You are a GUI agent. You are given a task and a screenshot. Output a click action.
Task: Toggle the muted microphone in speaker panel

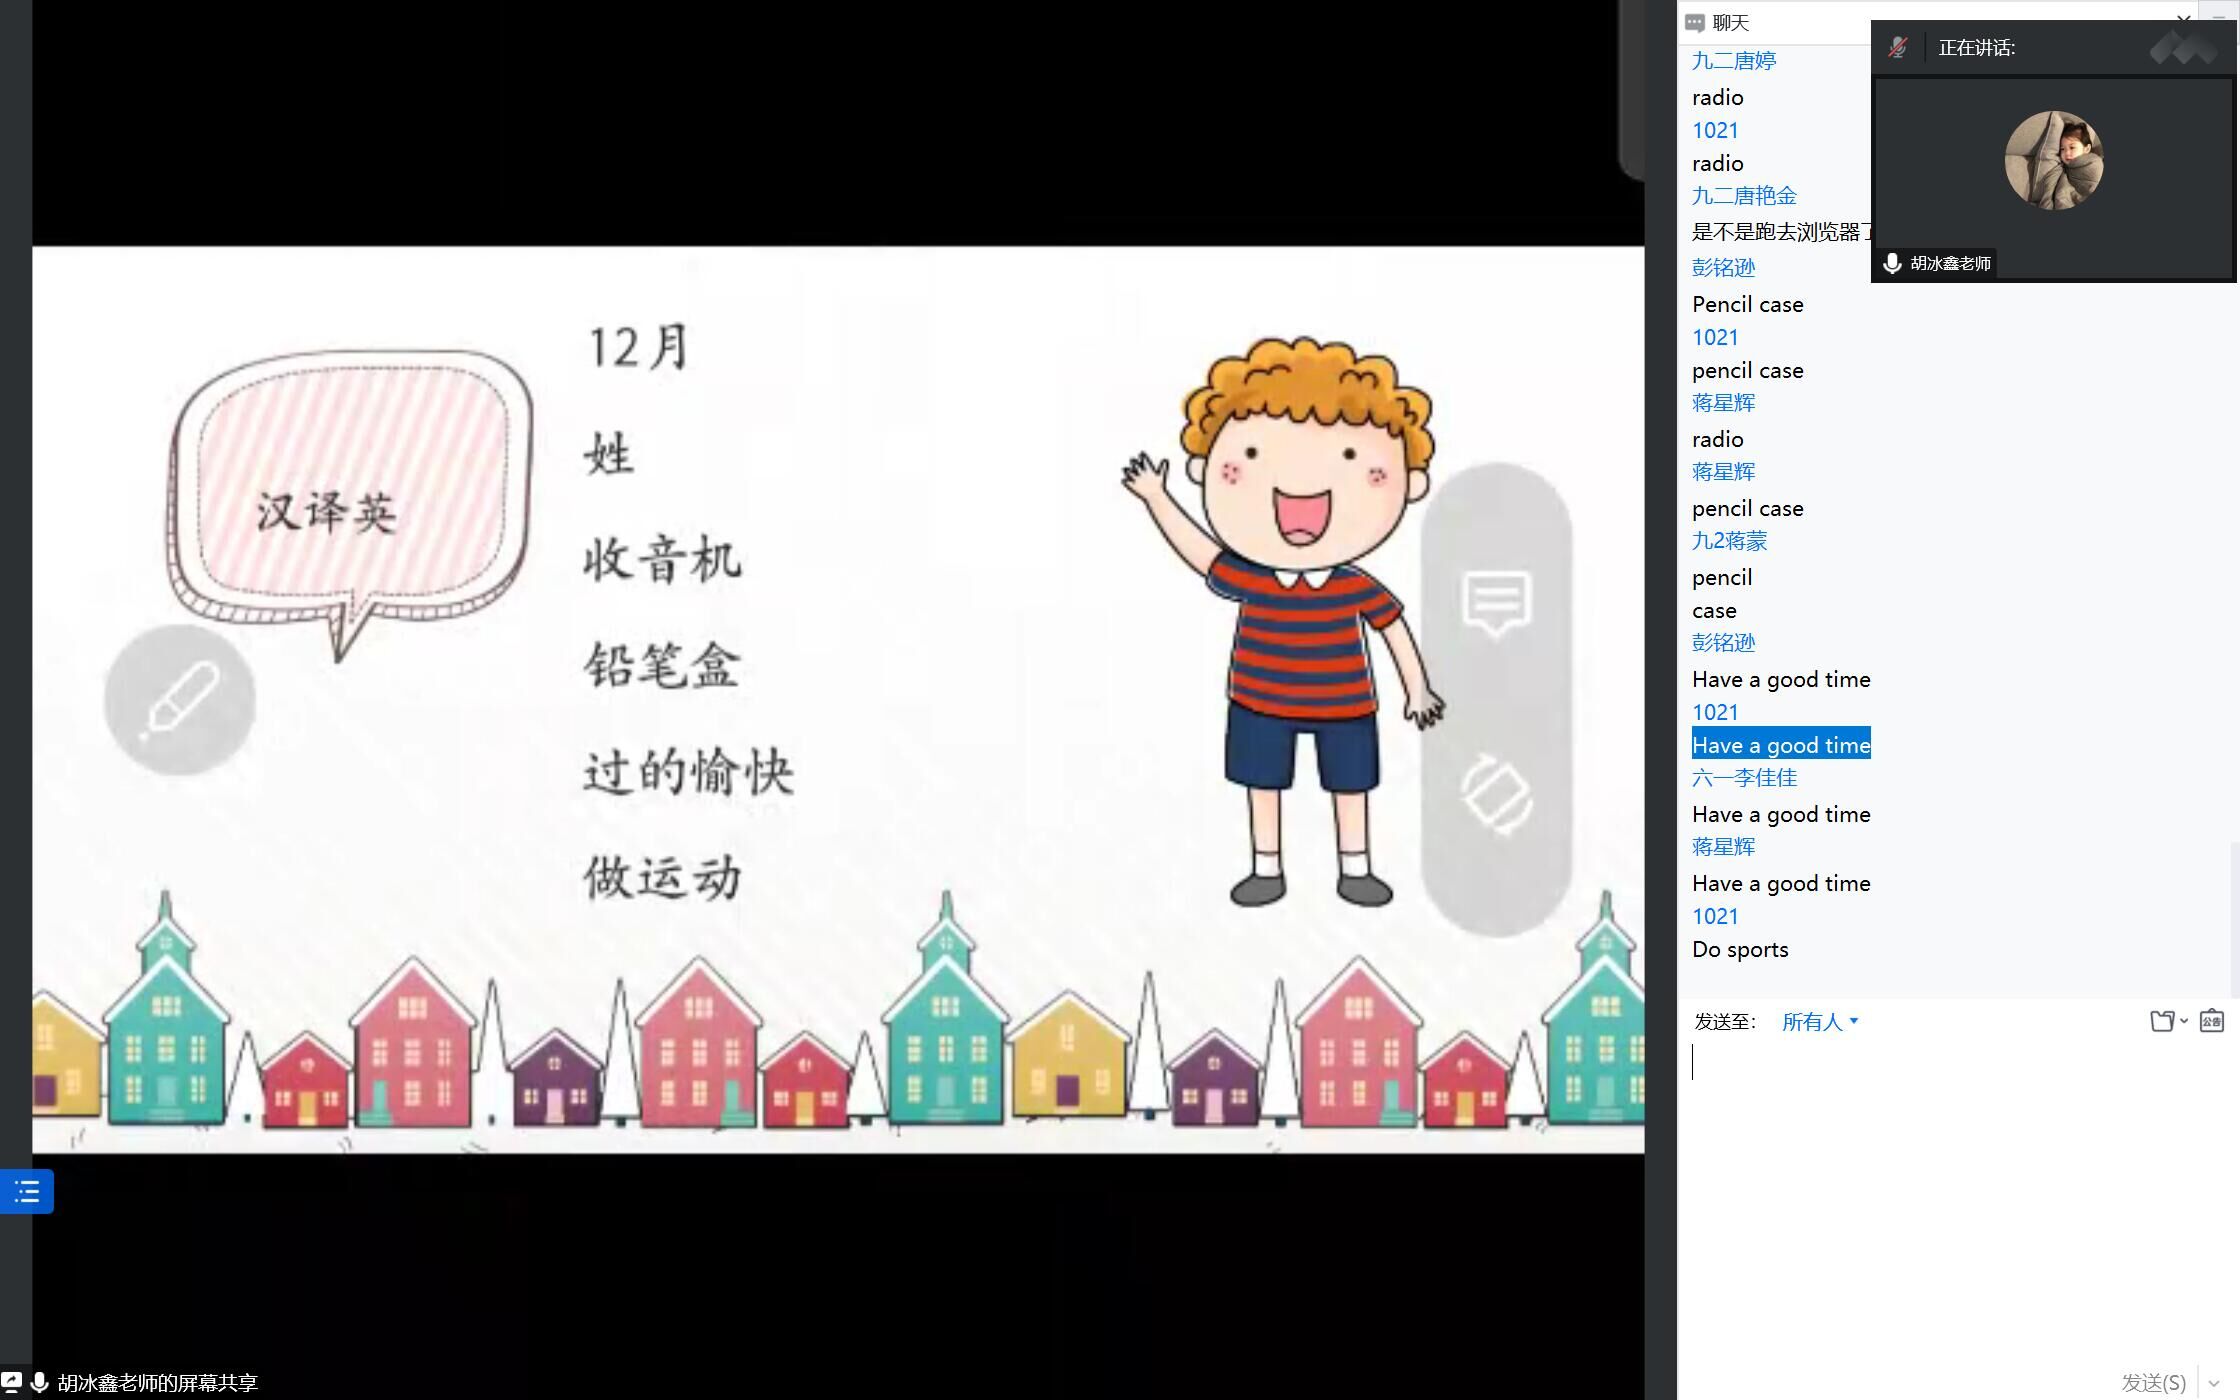(x=1897, y=48)
